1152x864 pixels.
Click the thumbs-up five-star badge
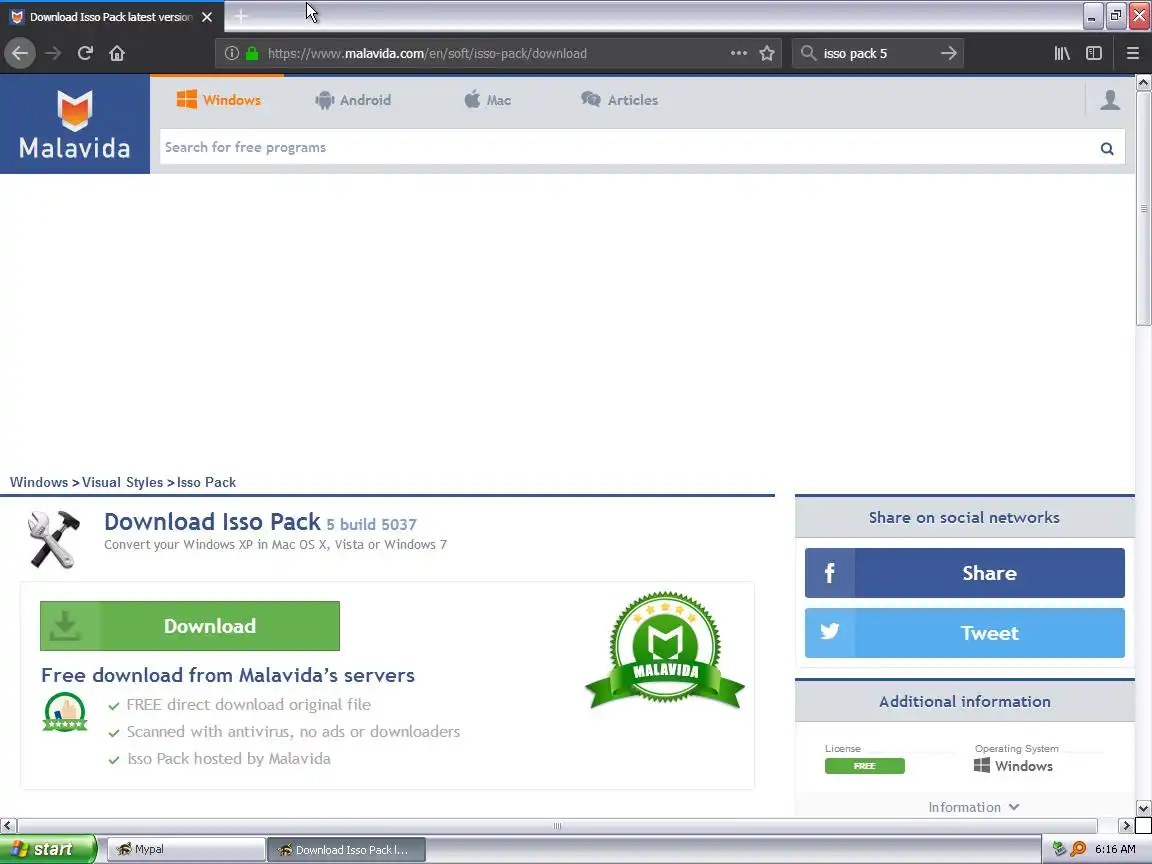pos(65,711)
